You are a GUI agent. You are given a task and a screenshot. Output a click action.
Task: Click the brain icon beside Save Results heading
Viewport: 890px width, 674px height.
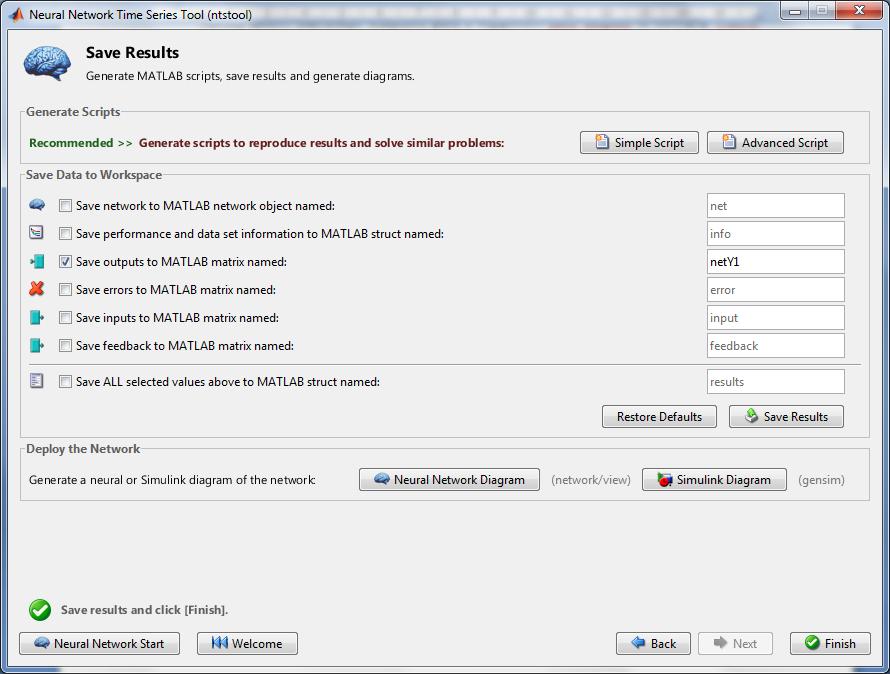pos(47,63)
